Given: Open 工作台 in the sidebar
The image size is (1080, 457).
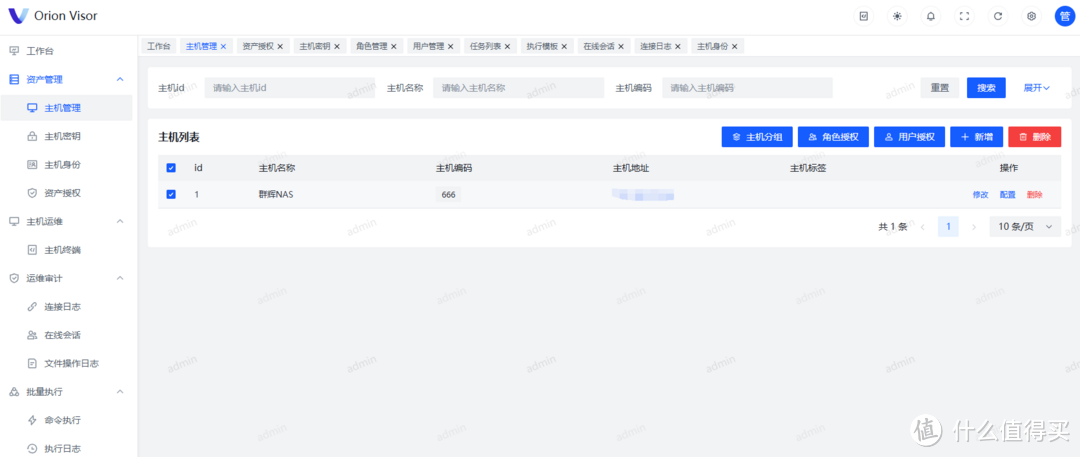Looking at the screenshot, I should coord(66,51).
